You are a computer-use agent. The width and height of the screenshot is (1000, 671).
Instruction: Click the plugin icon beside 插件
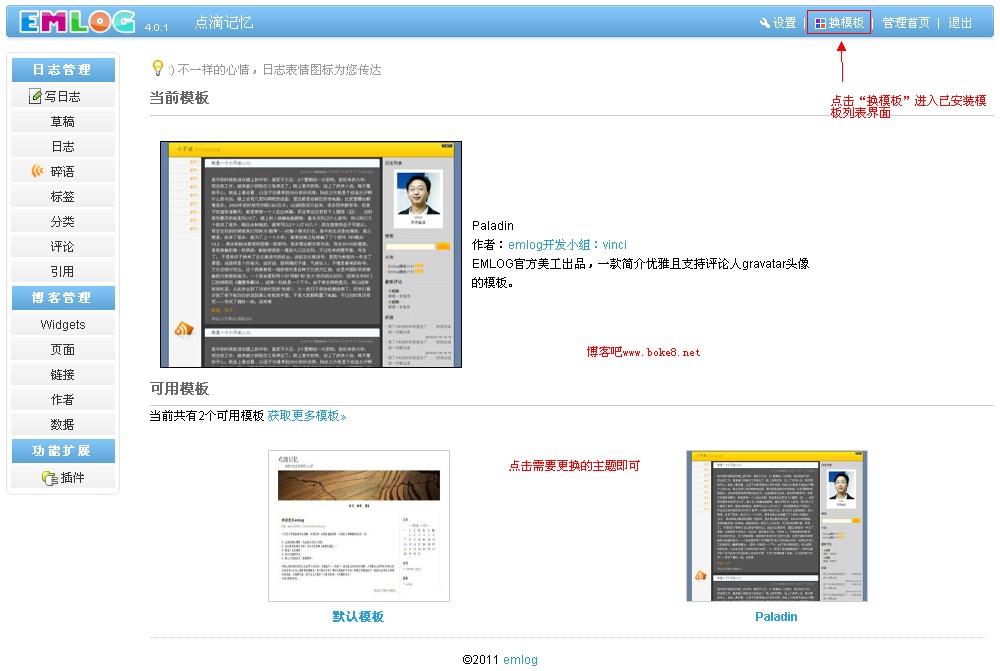(50, 477)
